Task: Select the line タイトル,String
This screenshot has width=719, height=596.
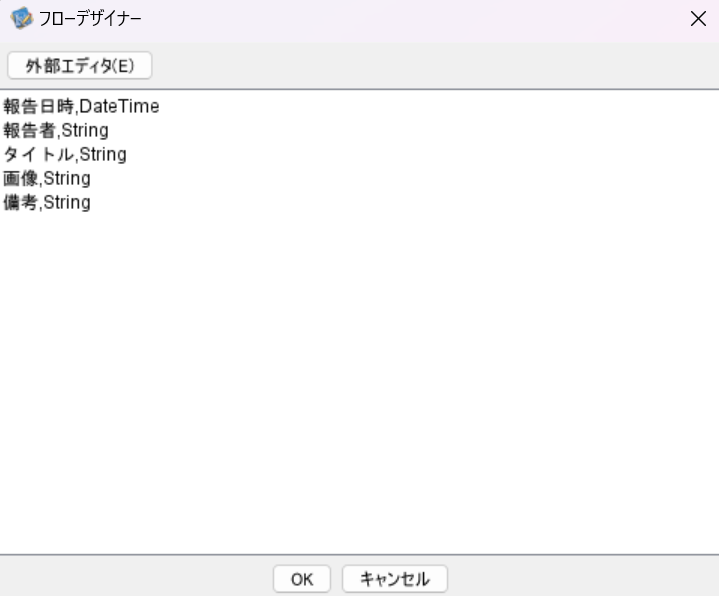Action: [65, 155]
